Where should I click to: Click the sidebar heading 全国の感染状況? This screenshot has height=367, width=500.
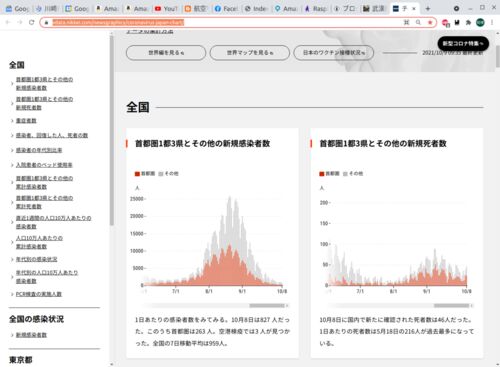point(36,319)
